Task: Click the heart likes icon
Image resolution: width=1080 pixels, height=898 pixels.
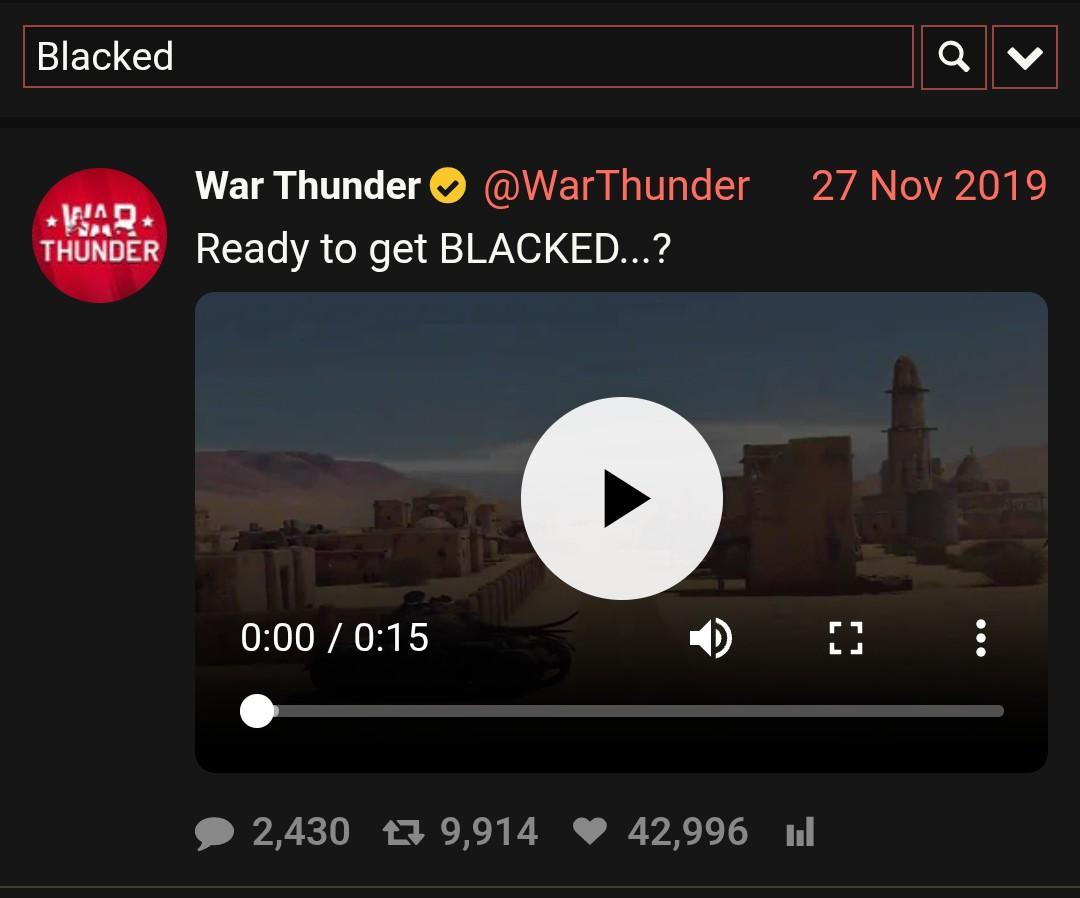Action: click(590, 831)
